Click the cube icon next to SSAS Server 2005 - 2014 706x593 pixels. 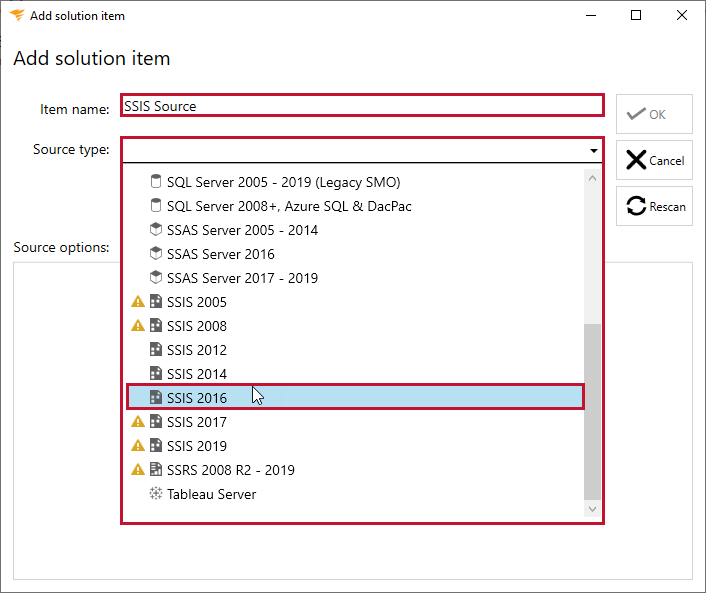click(155, 230)
